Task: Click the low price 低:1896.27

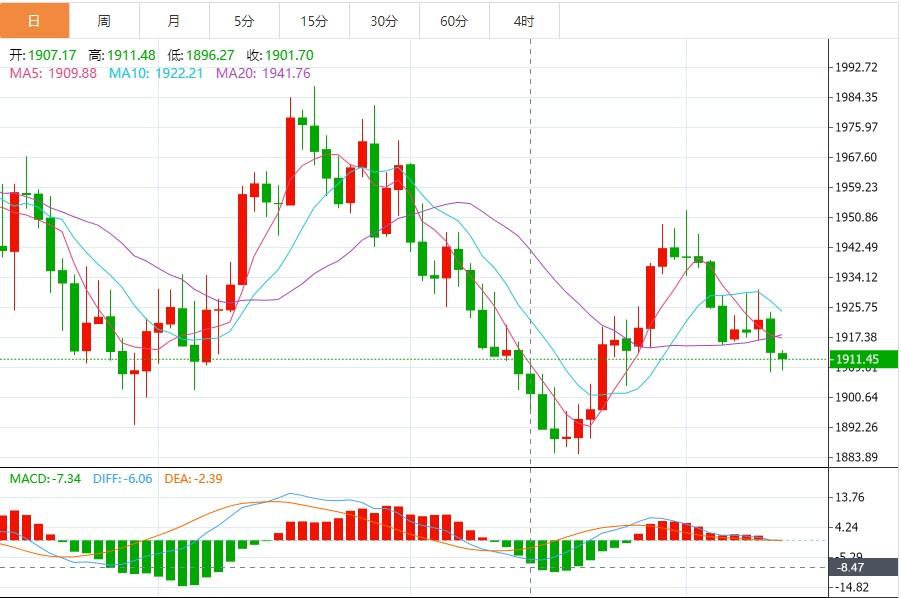Action: (201, 55)
